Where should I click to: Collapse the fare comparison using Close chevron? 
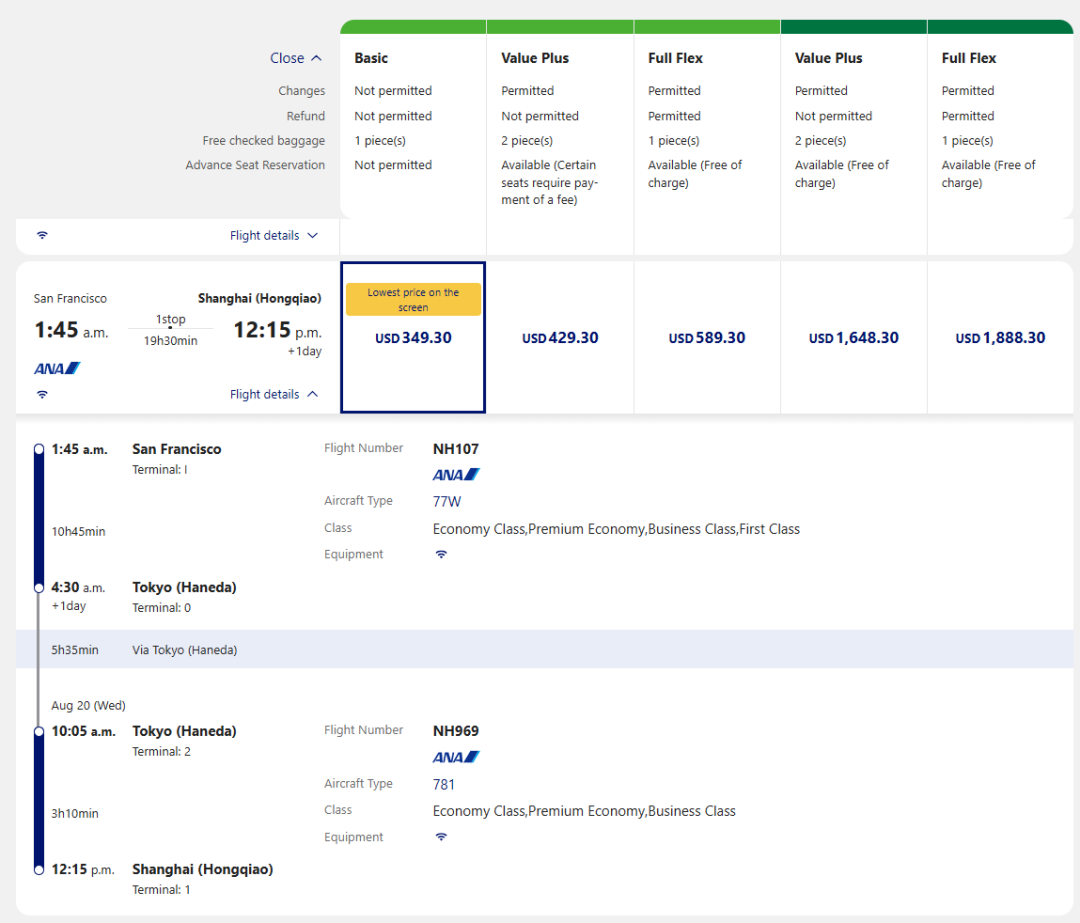pos(296,58)
